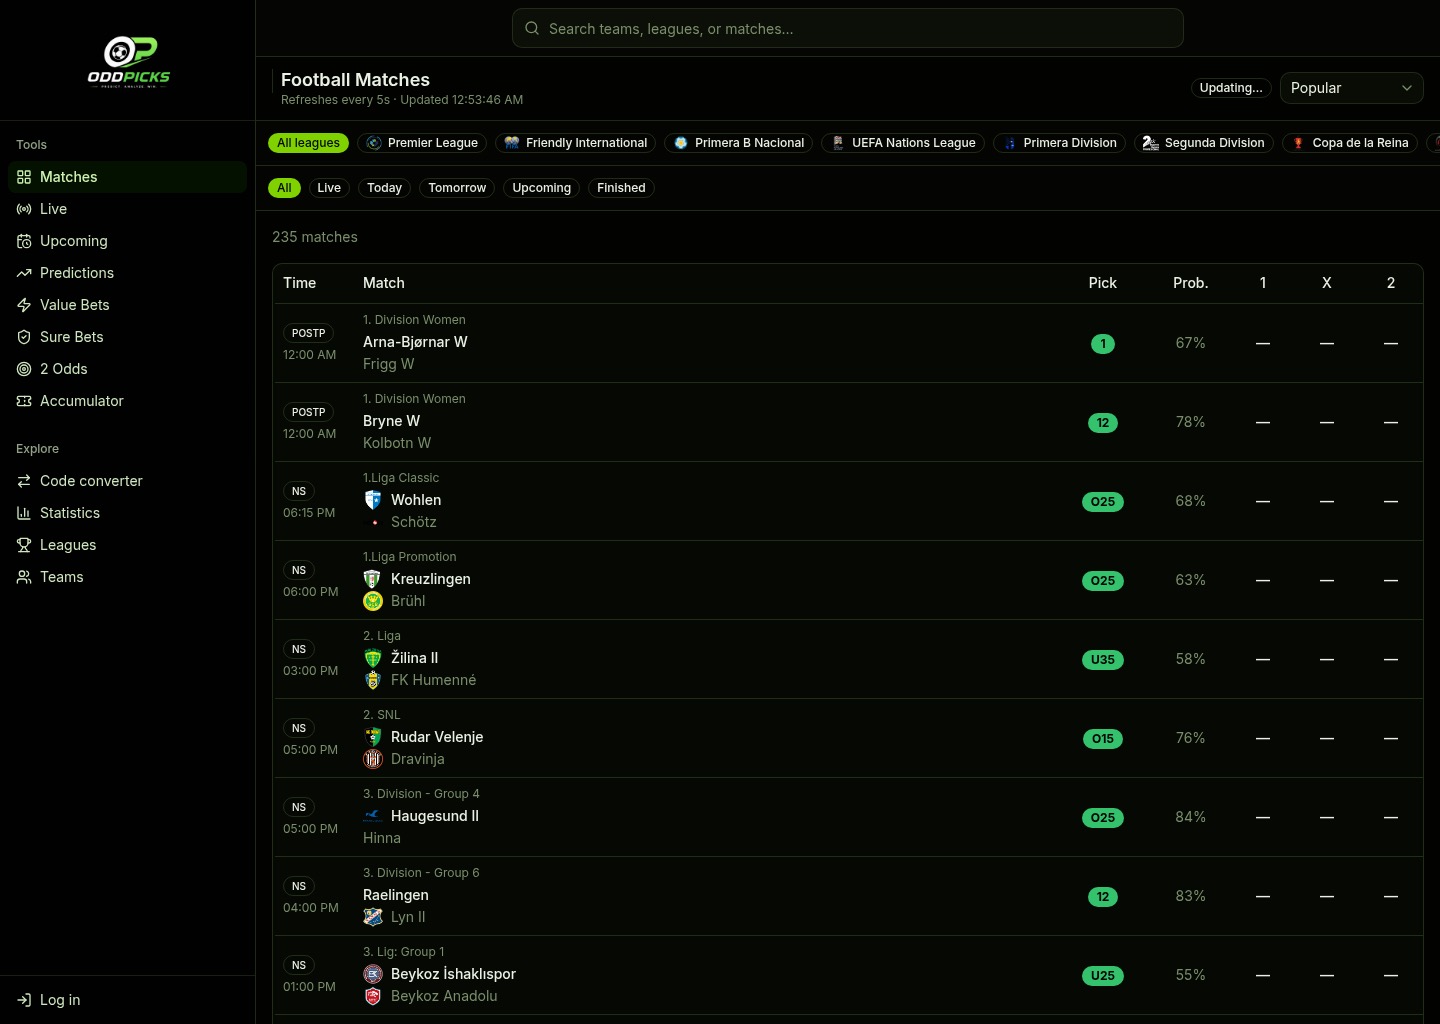Open the Bryne W match

tap(848, 422)
